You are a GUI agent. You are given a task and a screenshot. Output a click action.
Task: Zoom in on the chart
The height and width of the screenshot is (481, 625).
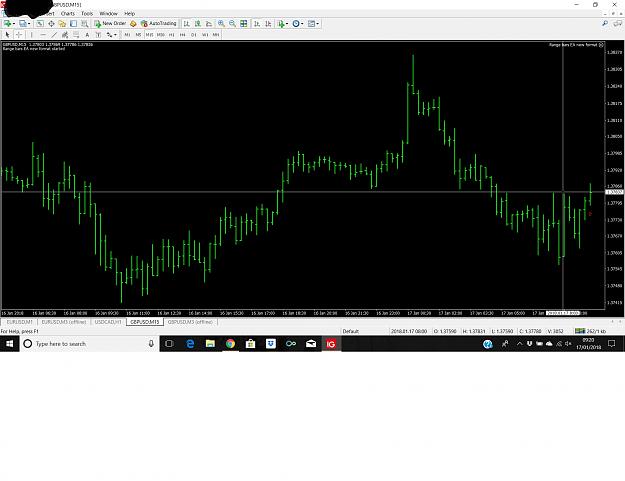tap(221, 24)
